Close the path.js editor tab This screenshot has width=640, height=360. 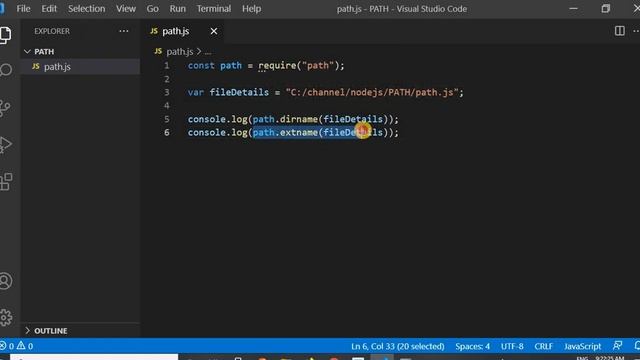213,31
